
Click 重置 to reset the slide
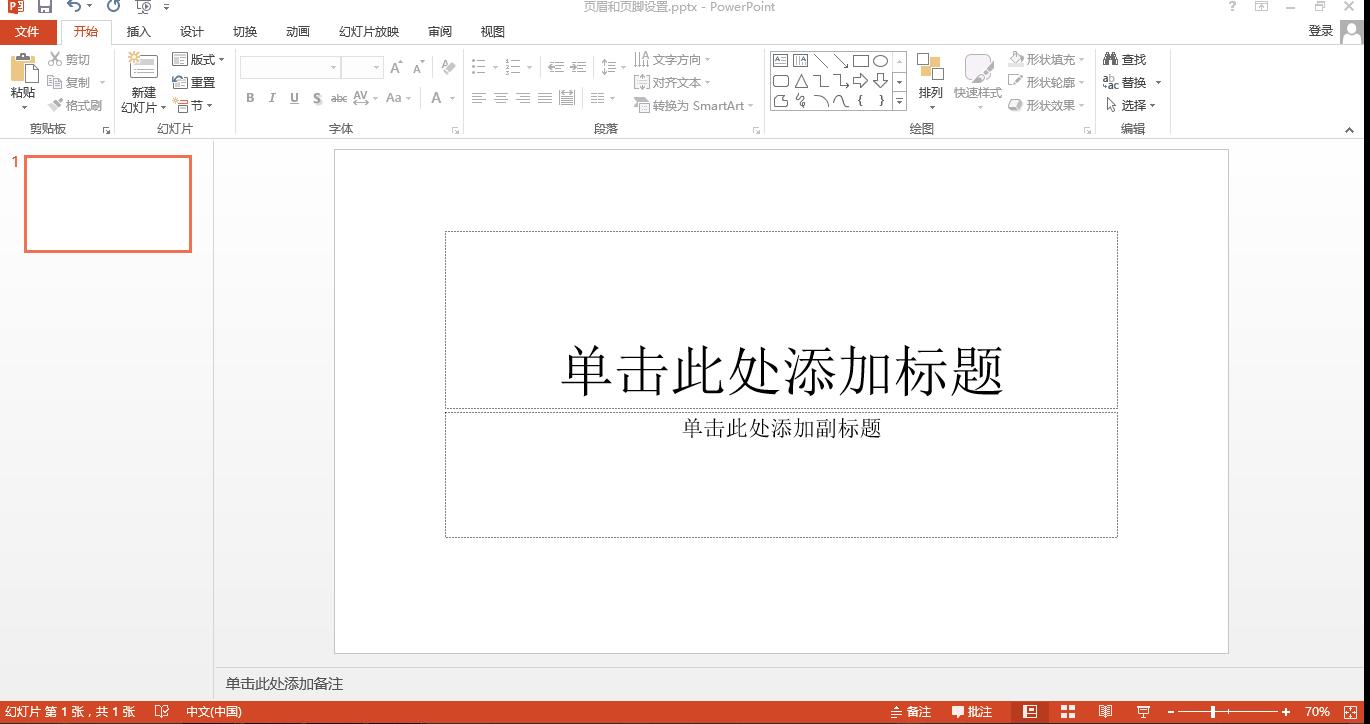click(194, 82)
